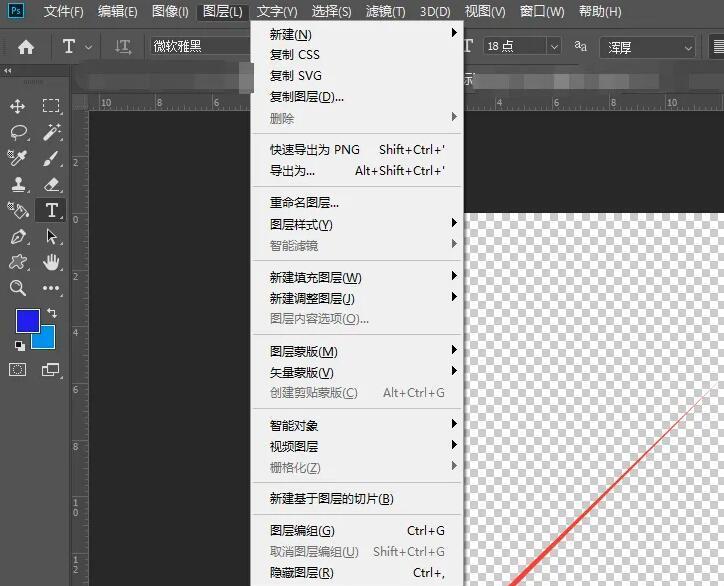This screenshot has width=724, height=586.
Task: Select the Rectangular Marquee tool
Action: (x=51, y=106)
